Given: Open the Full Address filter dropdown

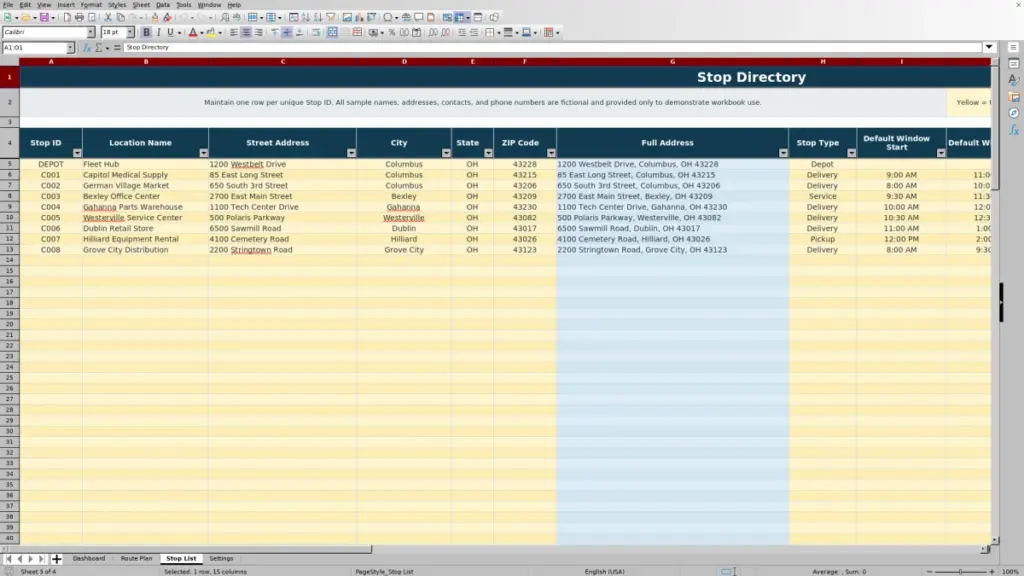Looking at the screenshot, I should tap(783, 153).
